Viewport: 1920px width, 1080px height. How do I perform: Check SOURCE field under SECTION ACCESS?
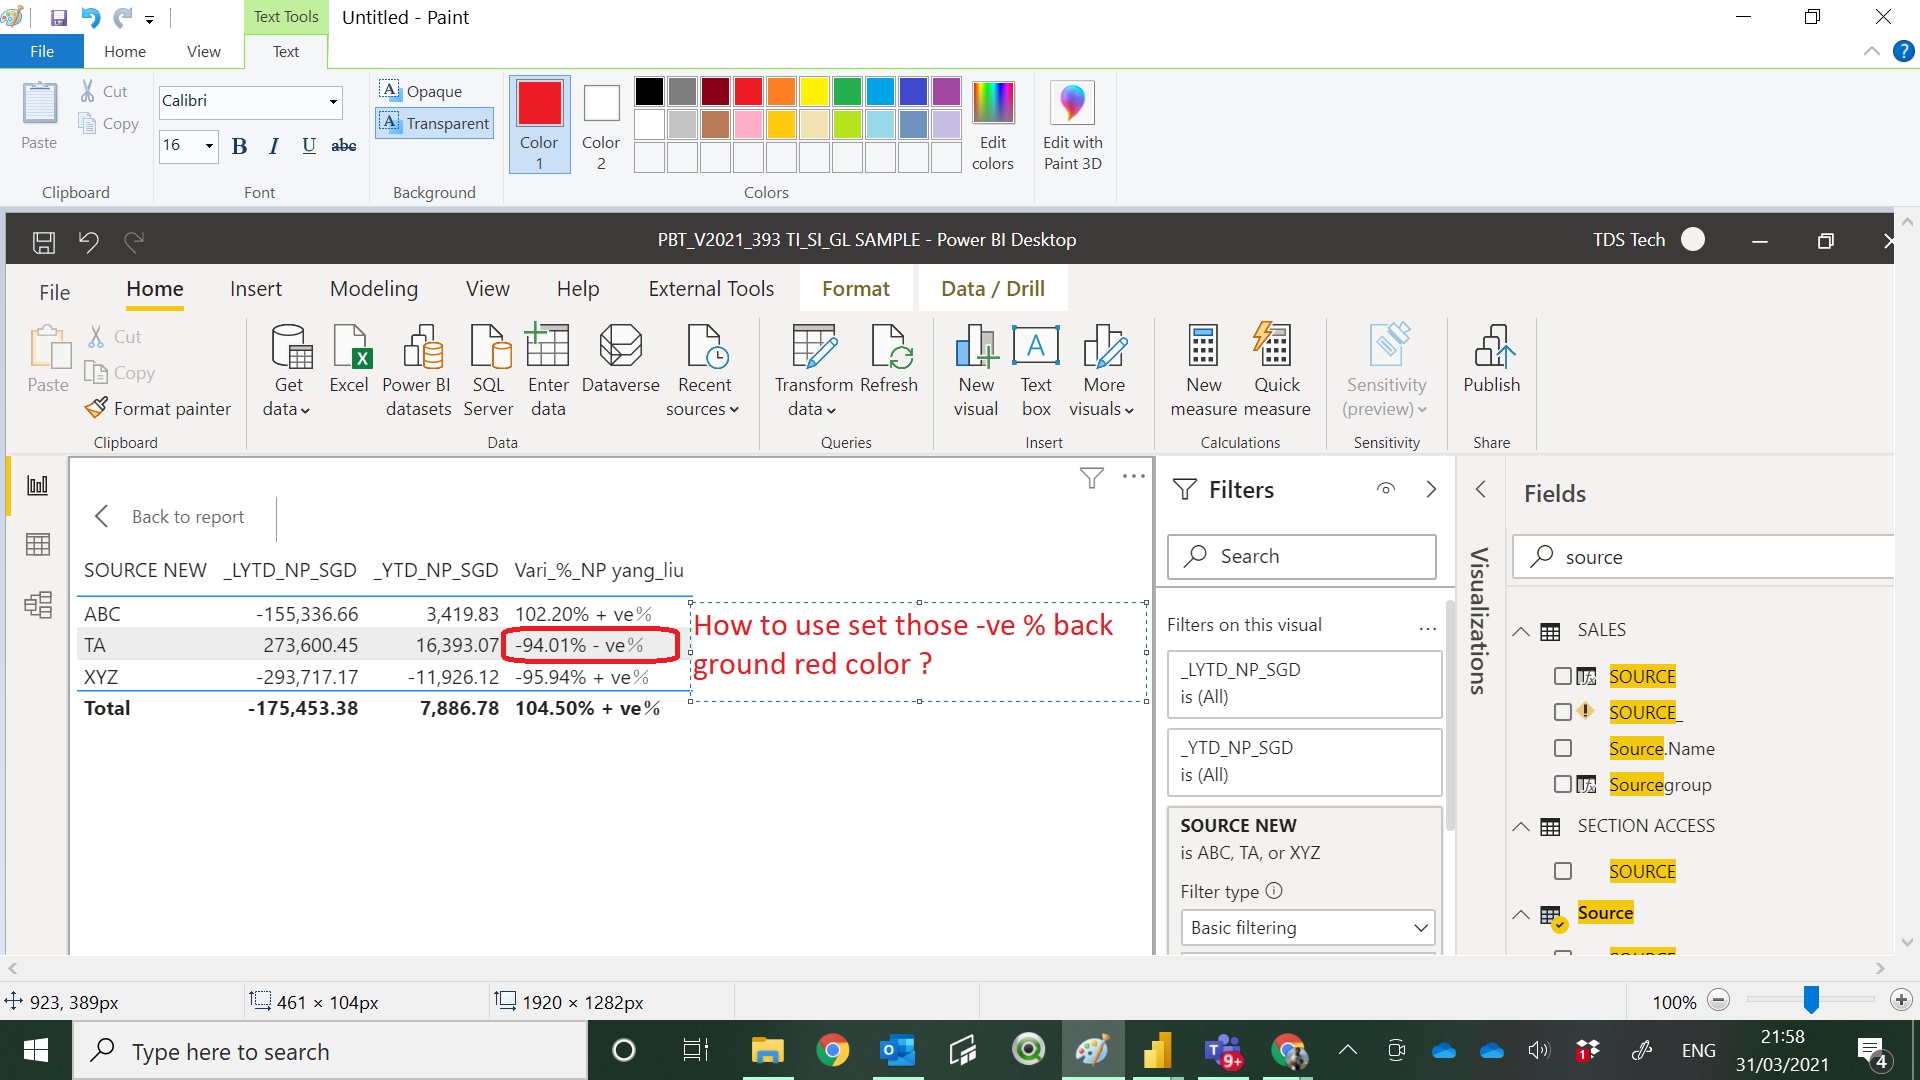coord(1563,871)
